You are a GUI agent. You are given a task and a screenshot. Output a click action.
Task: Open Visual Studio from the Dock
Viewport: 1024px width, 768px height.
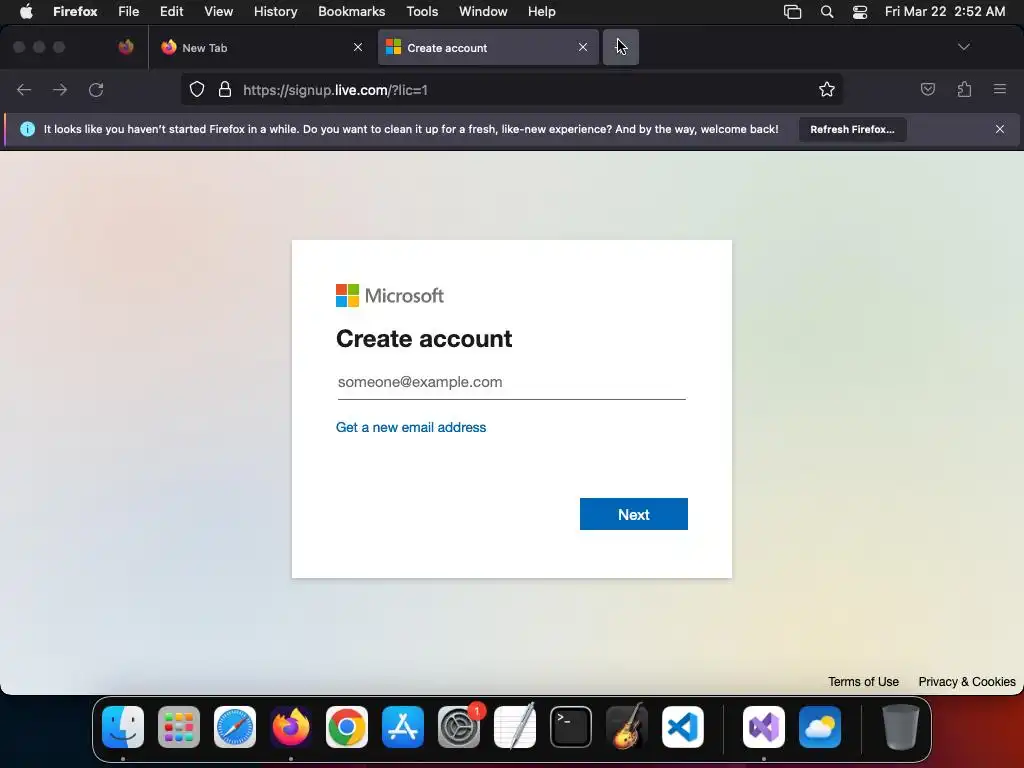pos(764,727)
